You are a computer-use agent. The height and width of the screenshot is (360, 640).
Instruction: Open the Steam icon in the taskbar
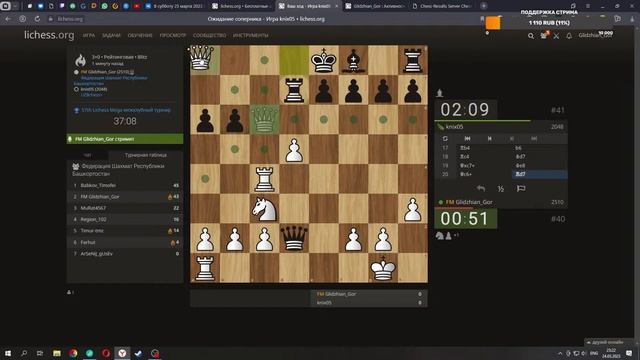click(x=138, y=353)
